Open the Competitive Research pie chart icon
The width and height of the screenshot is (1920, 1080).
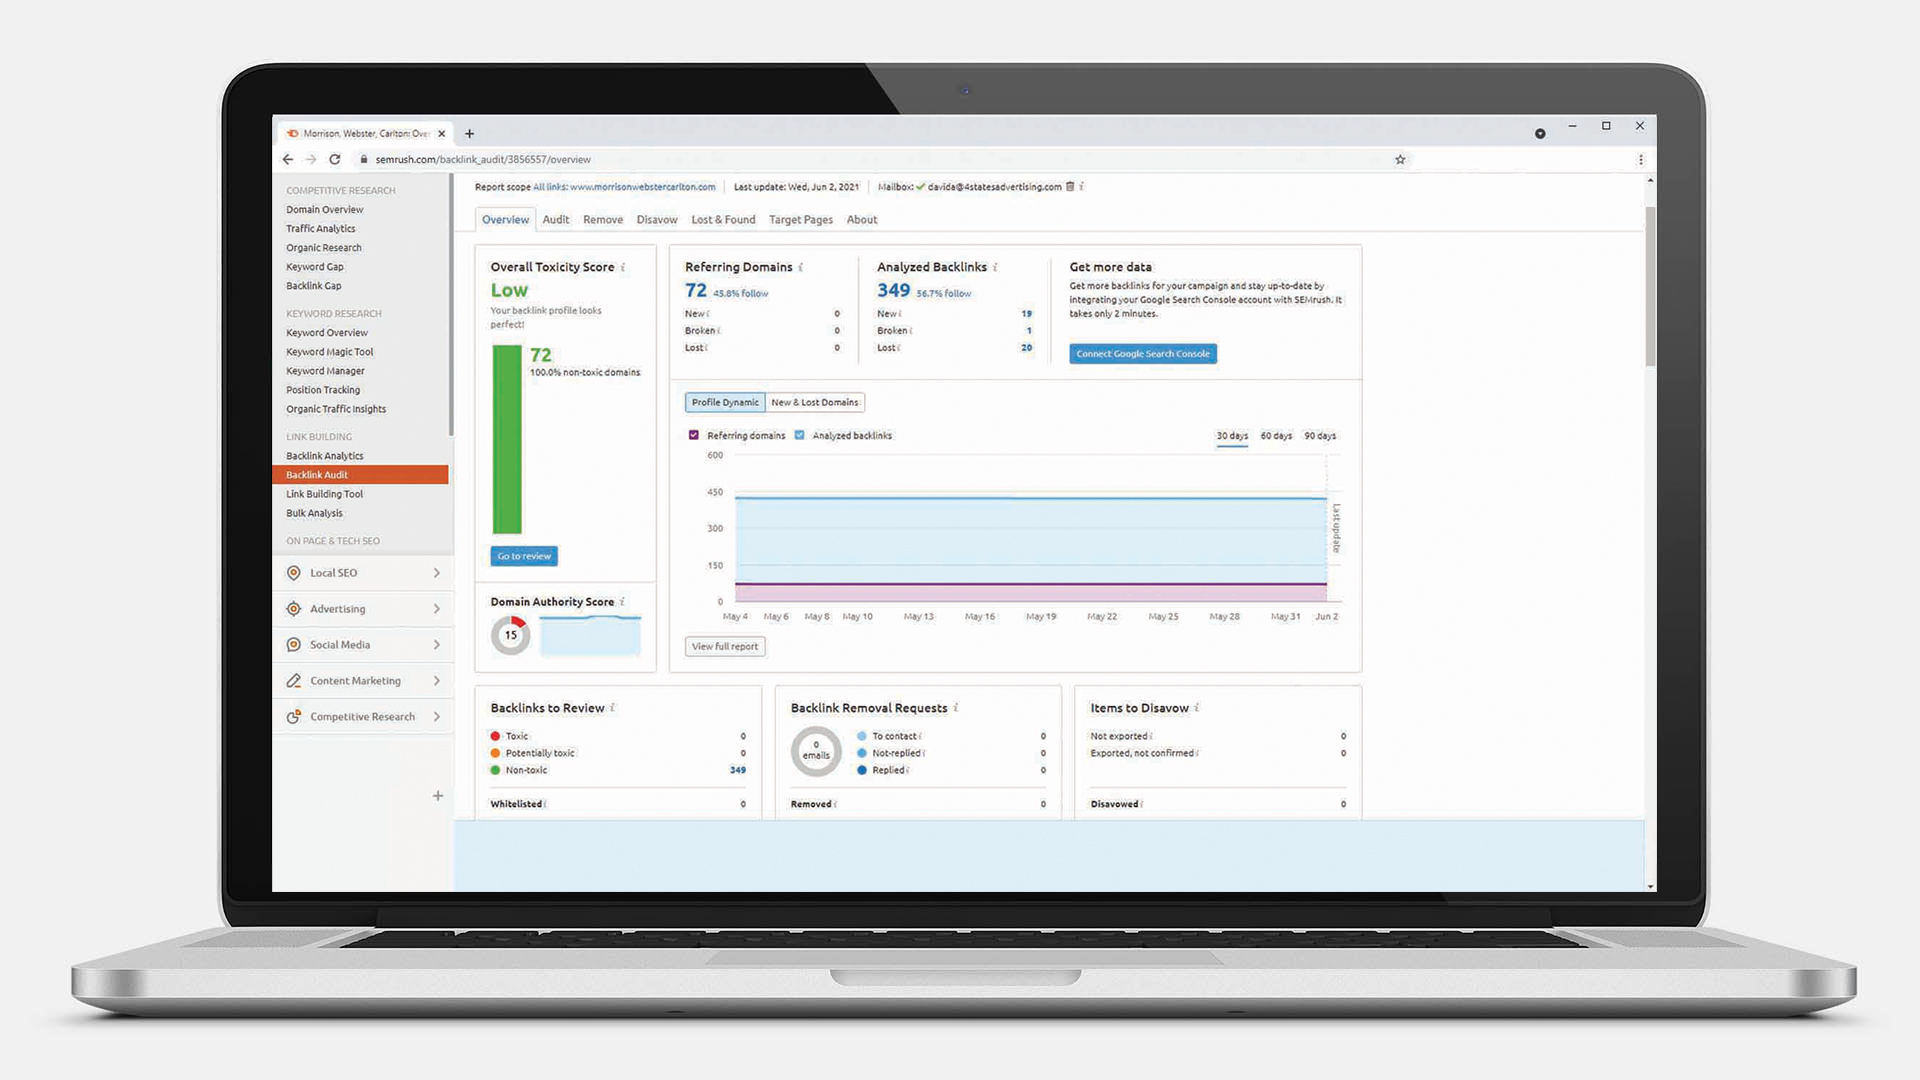pyautogui.click(x=292, y=716)
